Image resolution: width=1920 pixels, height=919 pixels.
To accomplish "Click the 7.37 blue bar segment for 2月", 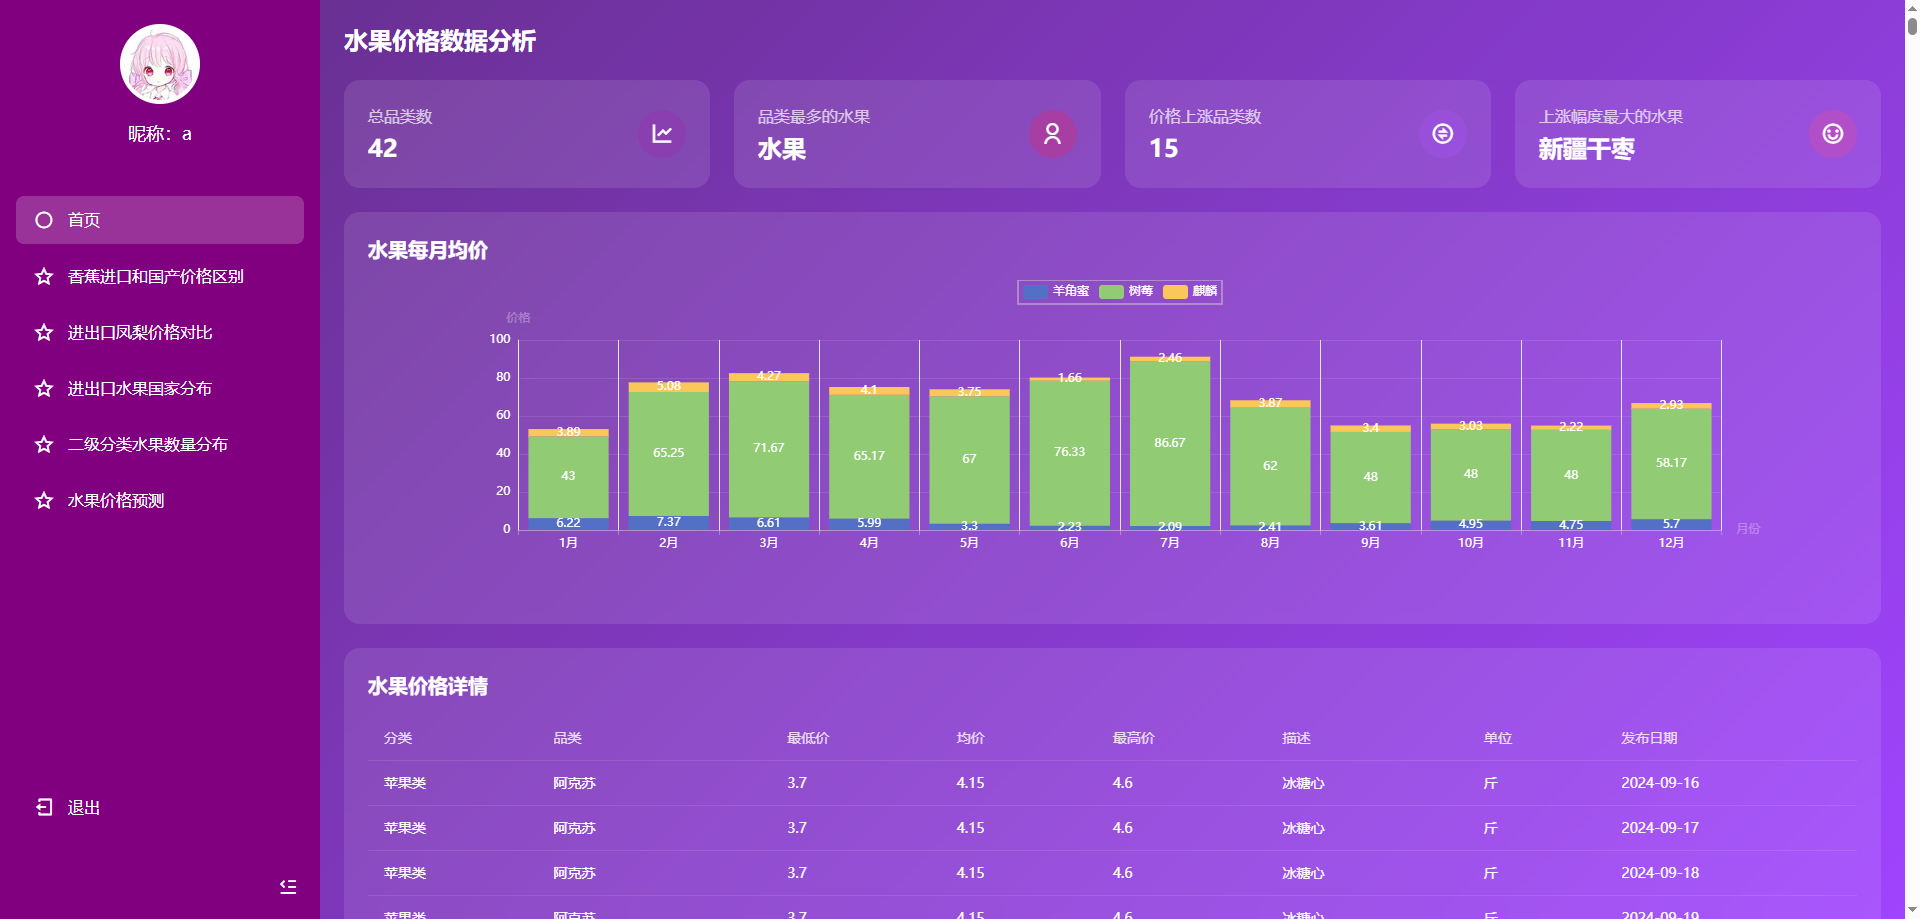I will (669, 523).
